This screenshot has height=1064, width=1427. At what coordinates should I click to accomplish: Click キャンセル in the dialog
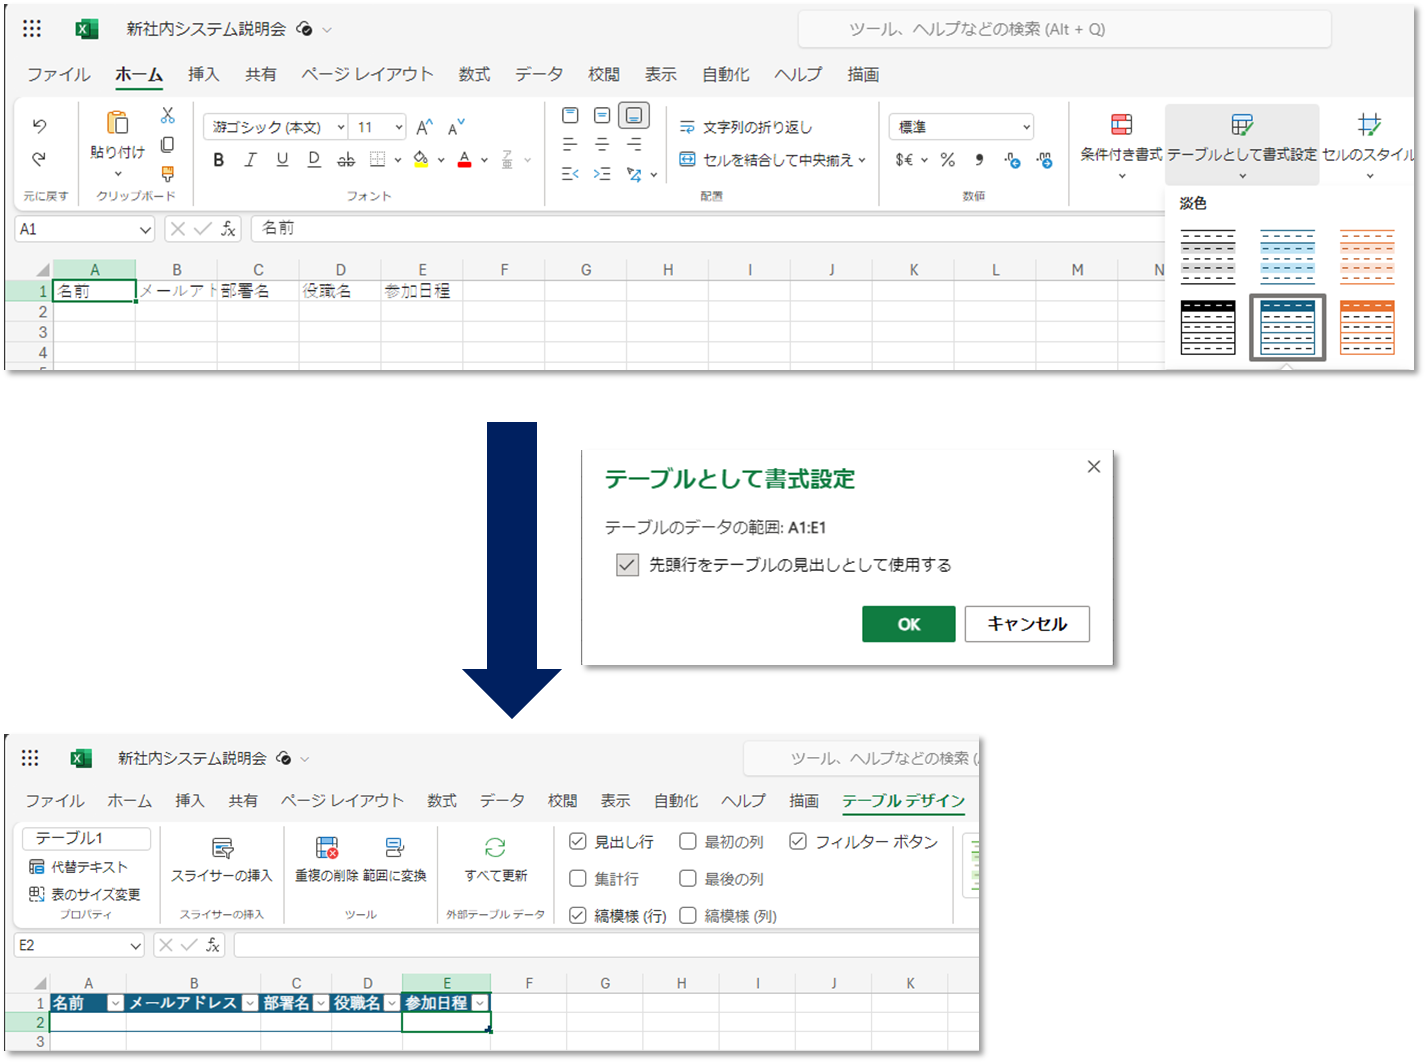pos(1027,624)
